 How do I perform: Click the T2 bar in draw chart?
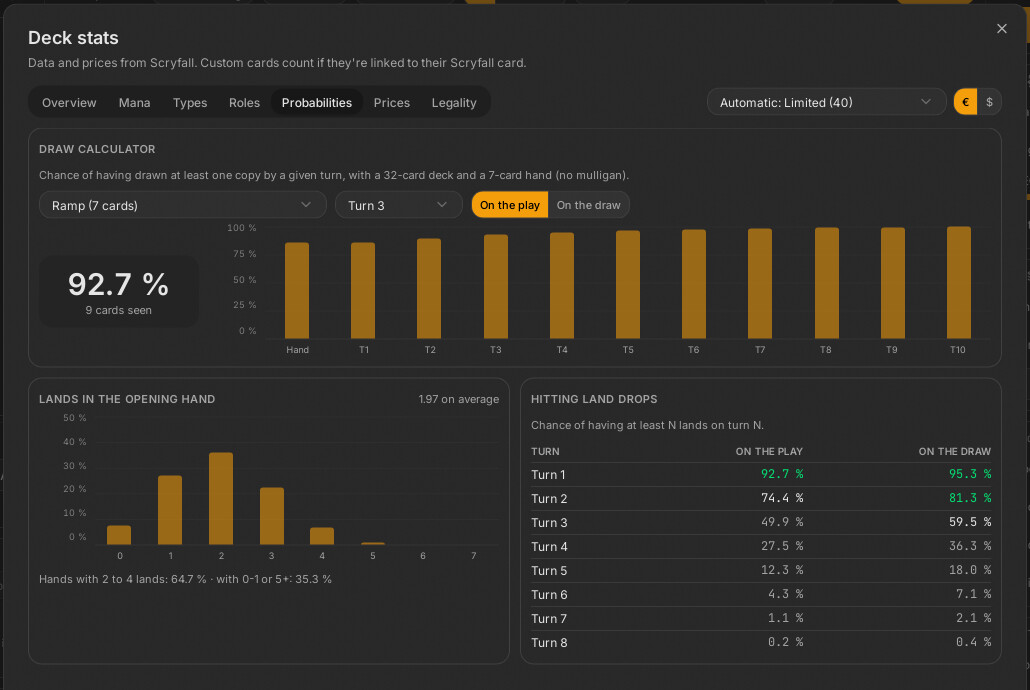[429, 288]
